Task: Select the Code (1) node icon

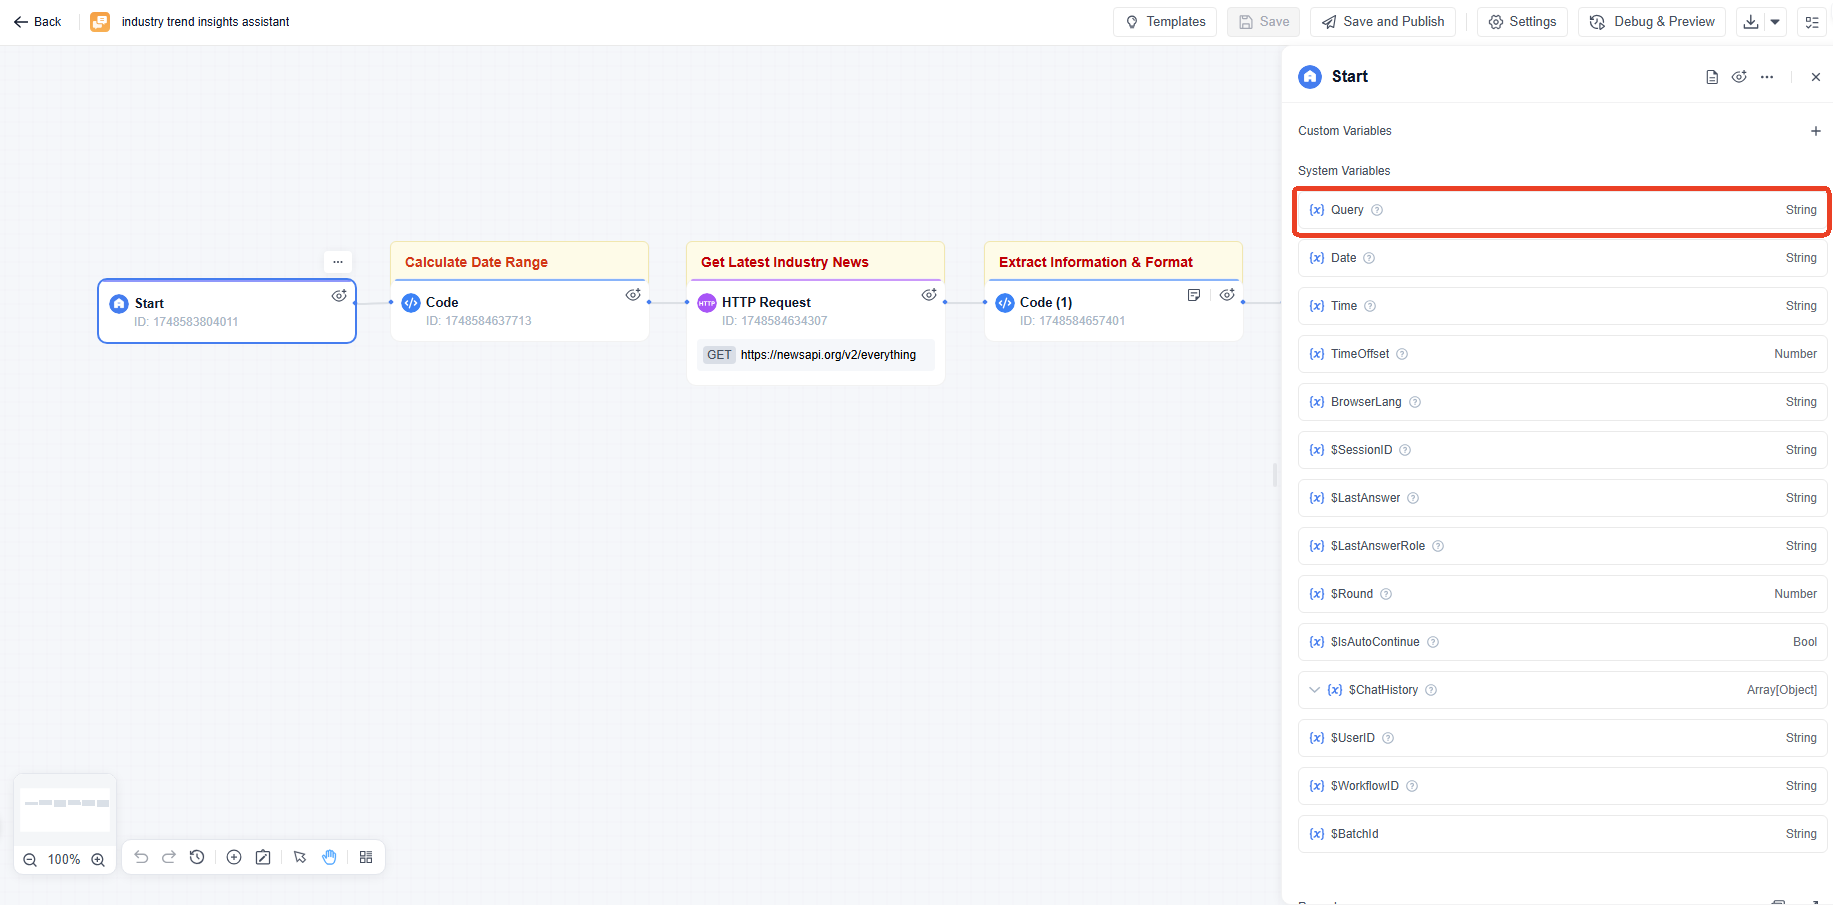Action: pyautogui.click(x=1005, y=303)
